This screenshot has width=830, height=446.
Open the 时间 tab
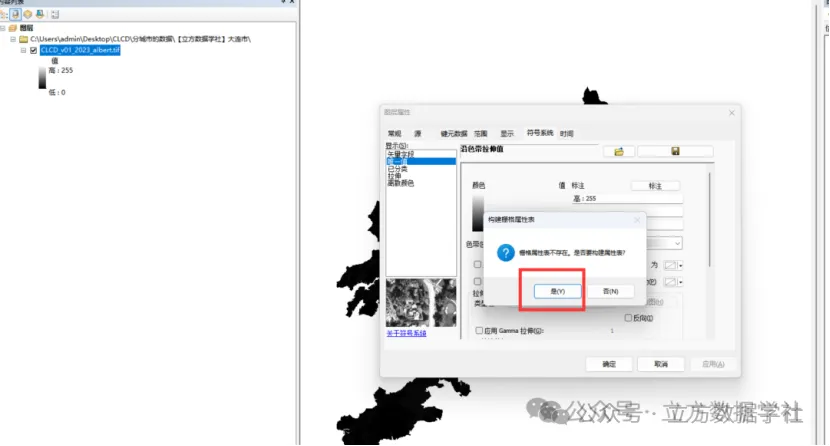pos(567,134)
